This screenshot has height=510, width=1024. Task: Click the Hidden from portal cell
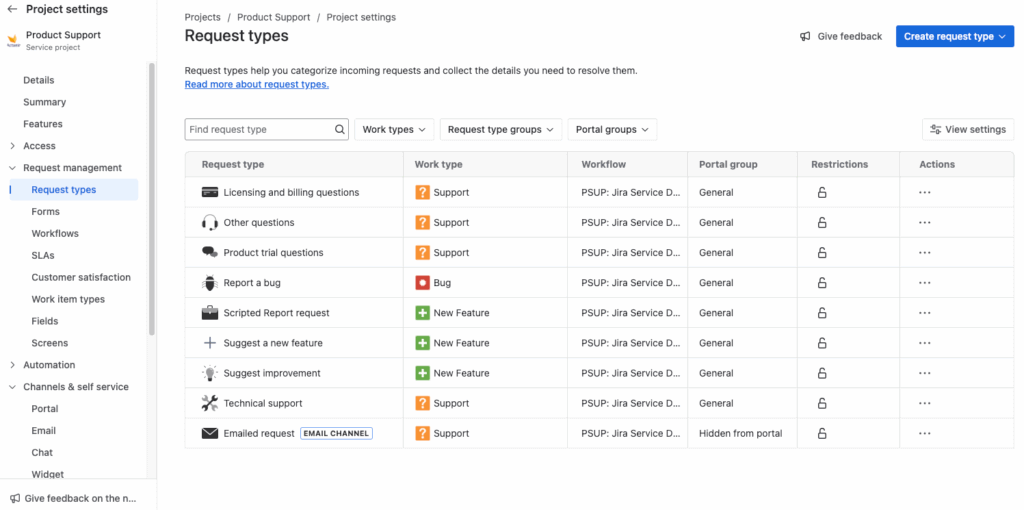pos(741,434)
